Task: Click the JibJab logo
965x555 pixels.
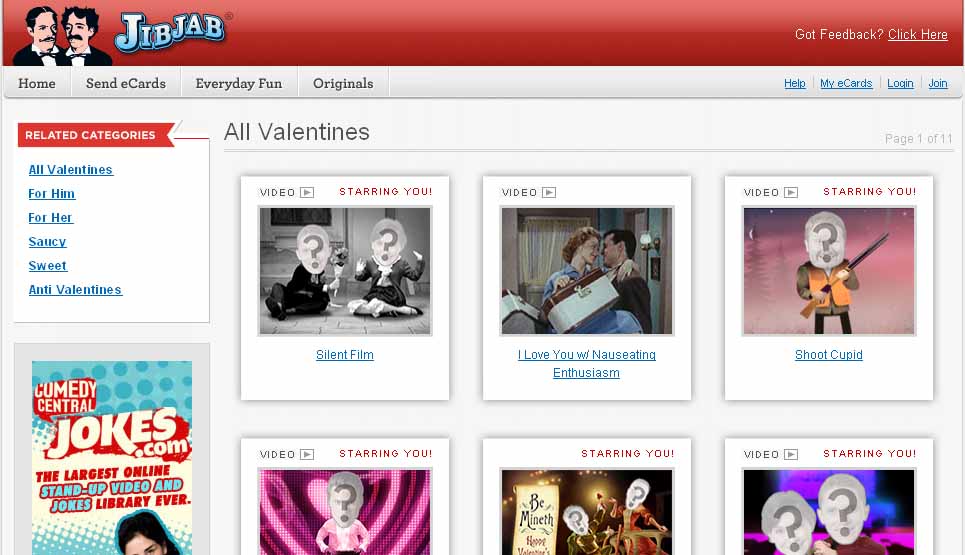Action: pyautogui.click(x=170, y=31)
